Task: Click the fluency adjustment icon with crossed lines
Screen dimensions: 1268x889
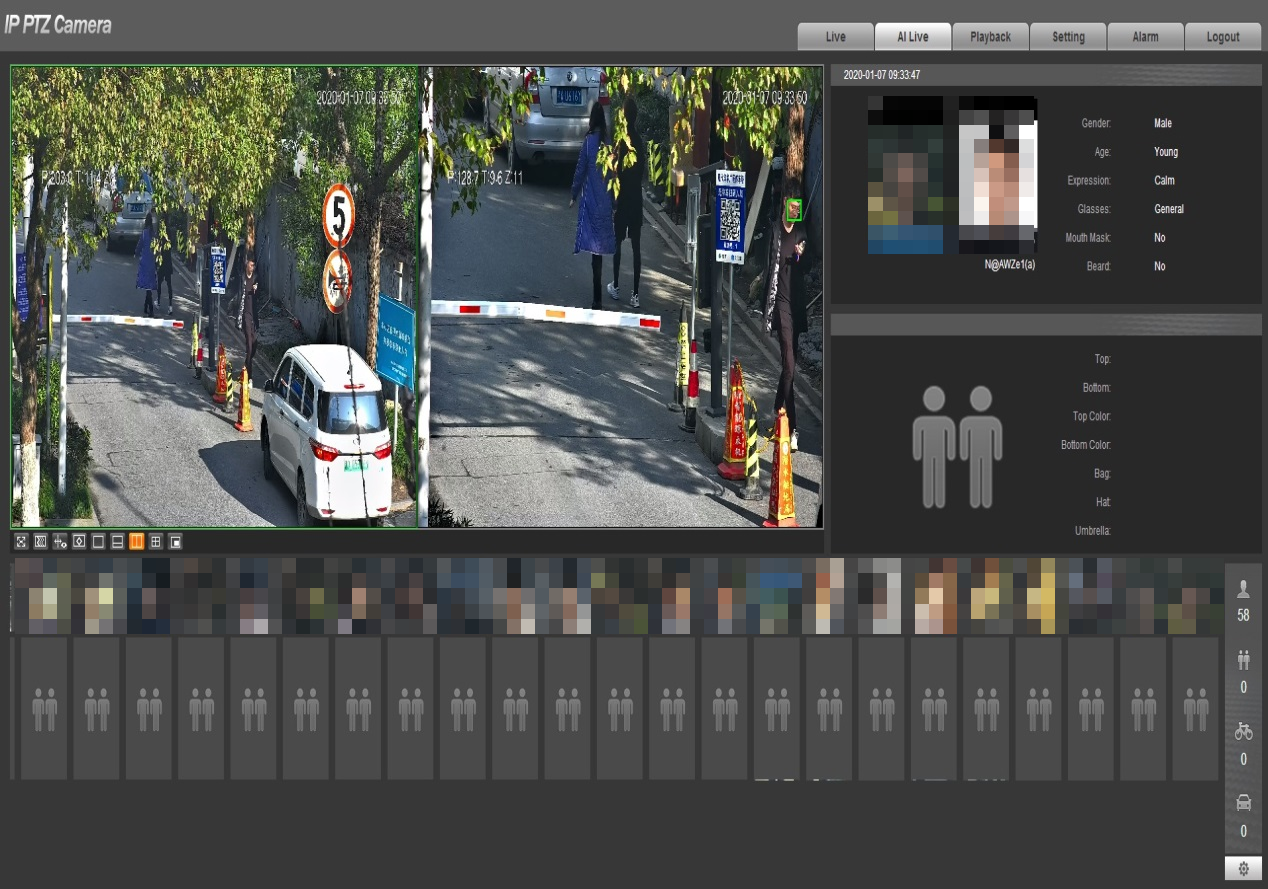Action: (x=60, y=541)
